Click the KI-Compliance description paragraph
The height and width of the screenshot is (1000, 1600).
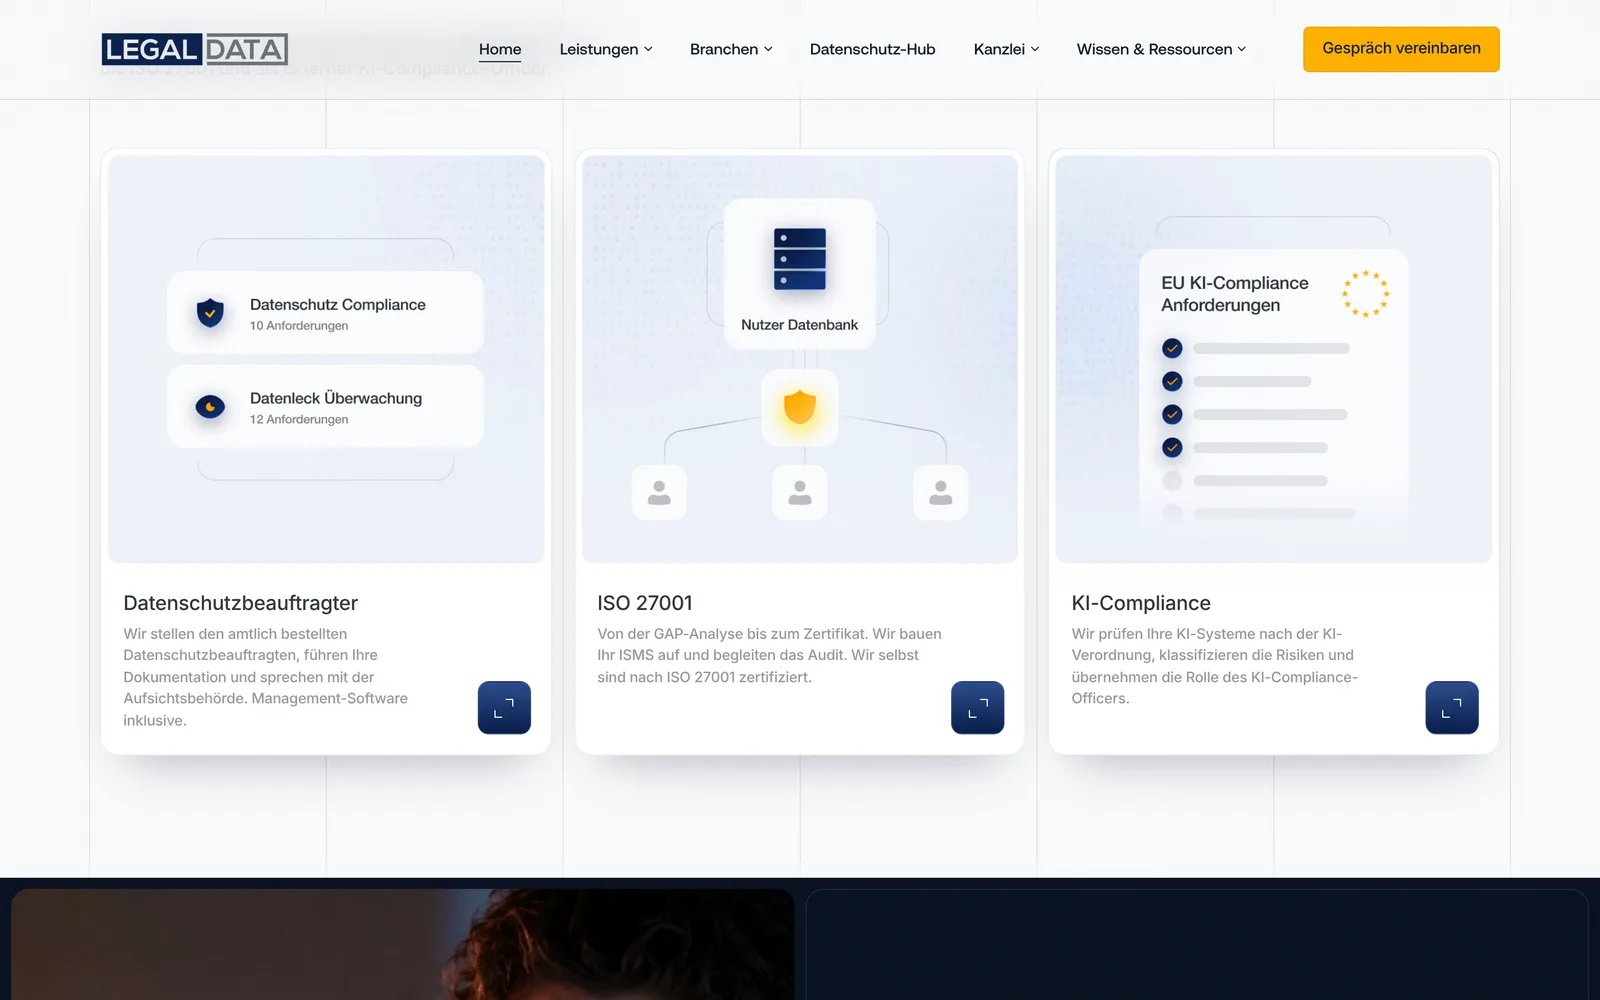[1215, 666]
